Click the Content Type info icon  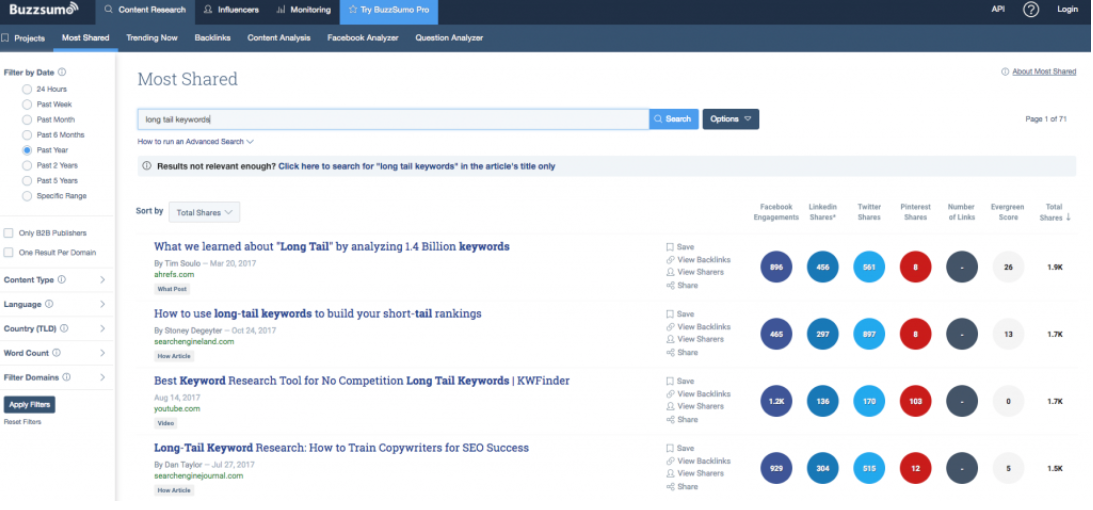pyautogui.click(x=61, y=280)
